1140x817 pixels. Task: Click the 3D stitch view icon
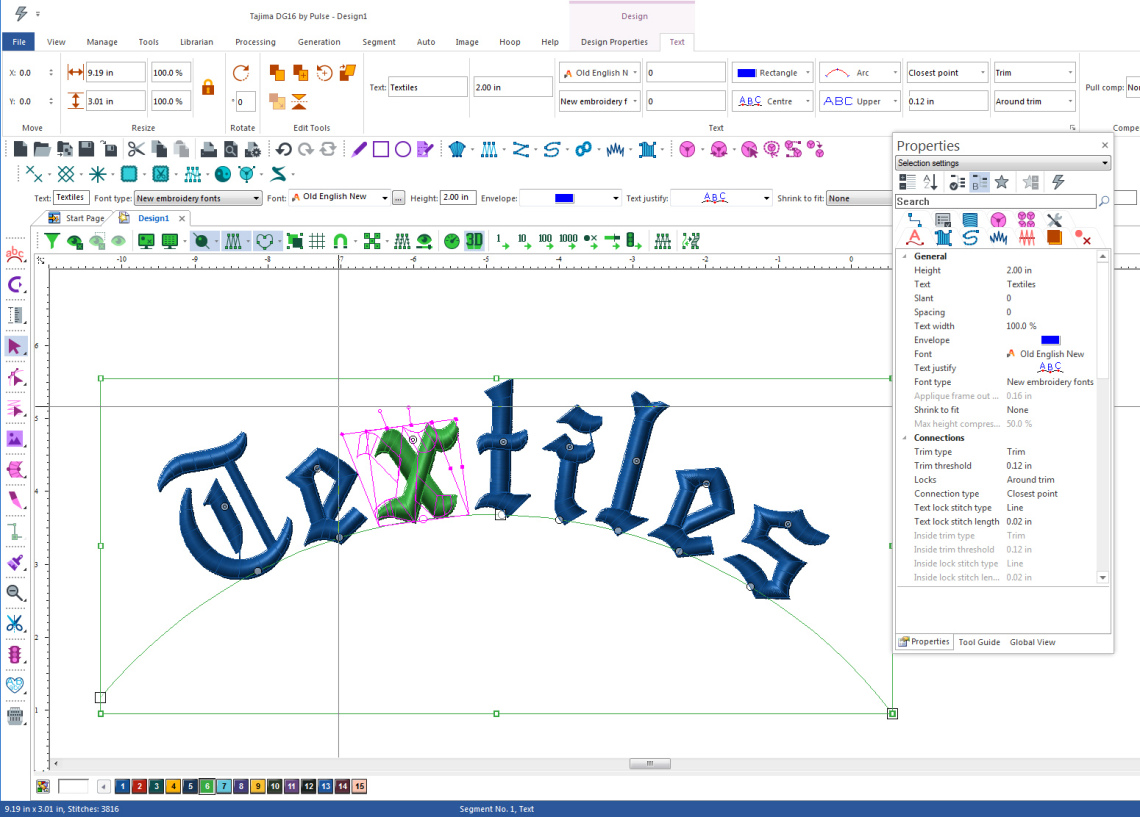(474, 241)
